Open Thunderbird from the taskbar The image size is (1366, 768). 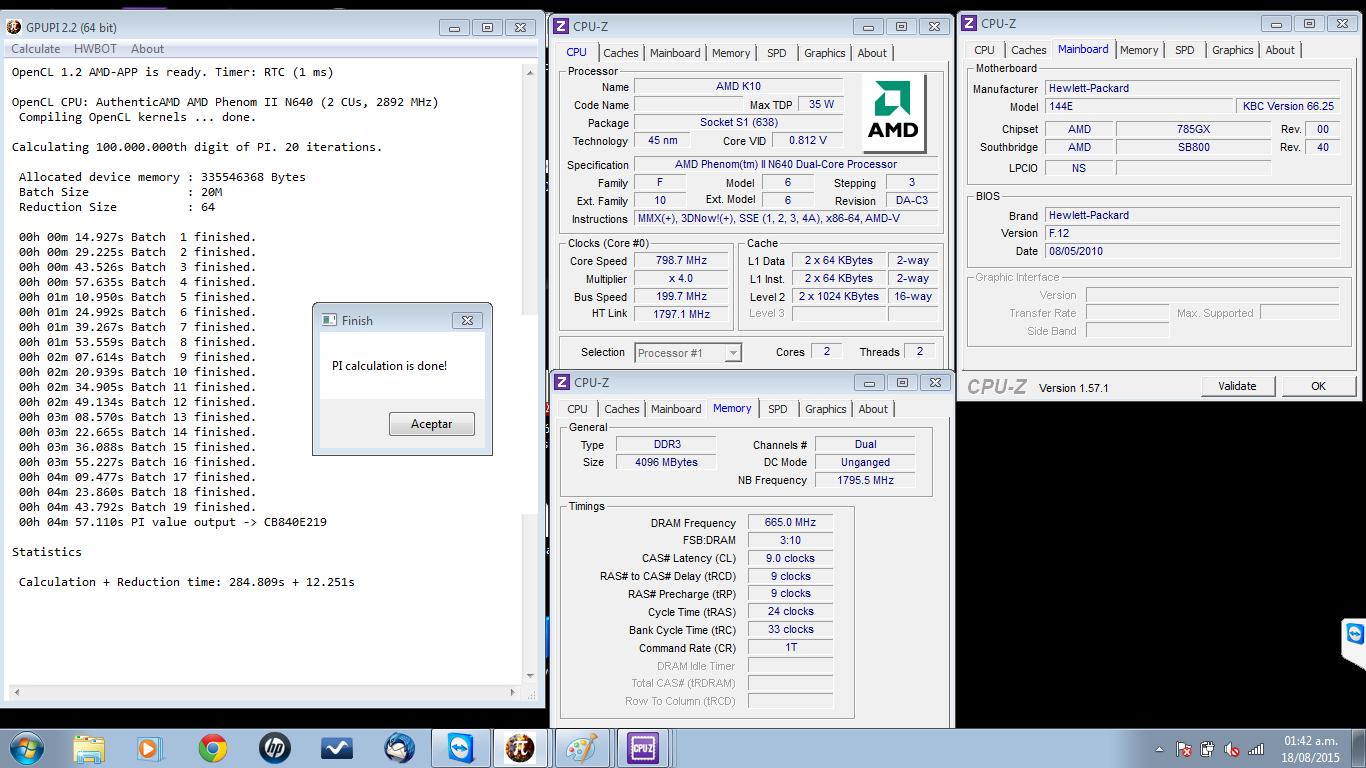pos(399,748)
